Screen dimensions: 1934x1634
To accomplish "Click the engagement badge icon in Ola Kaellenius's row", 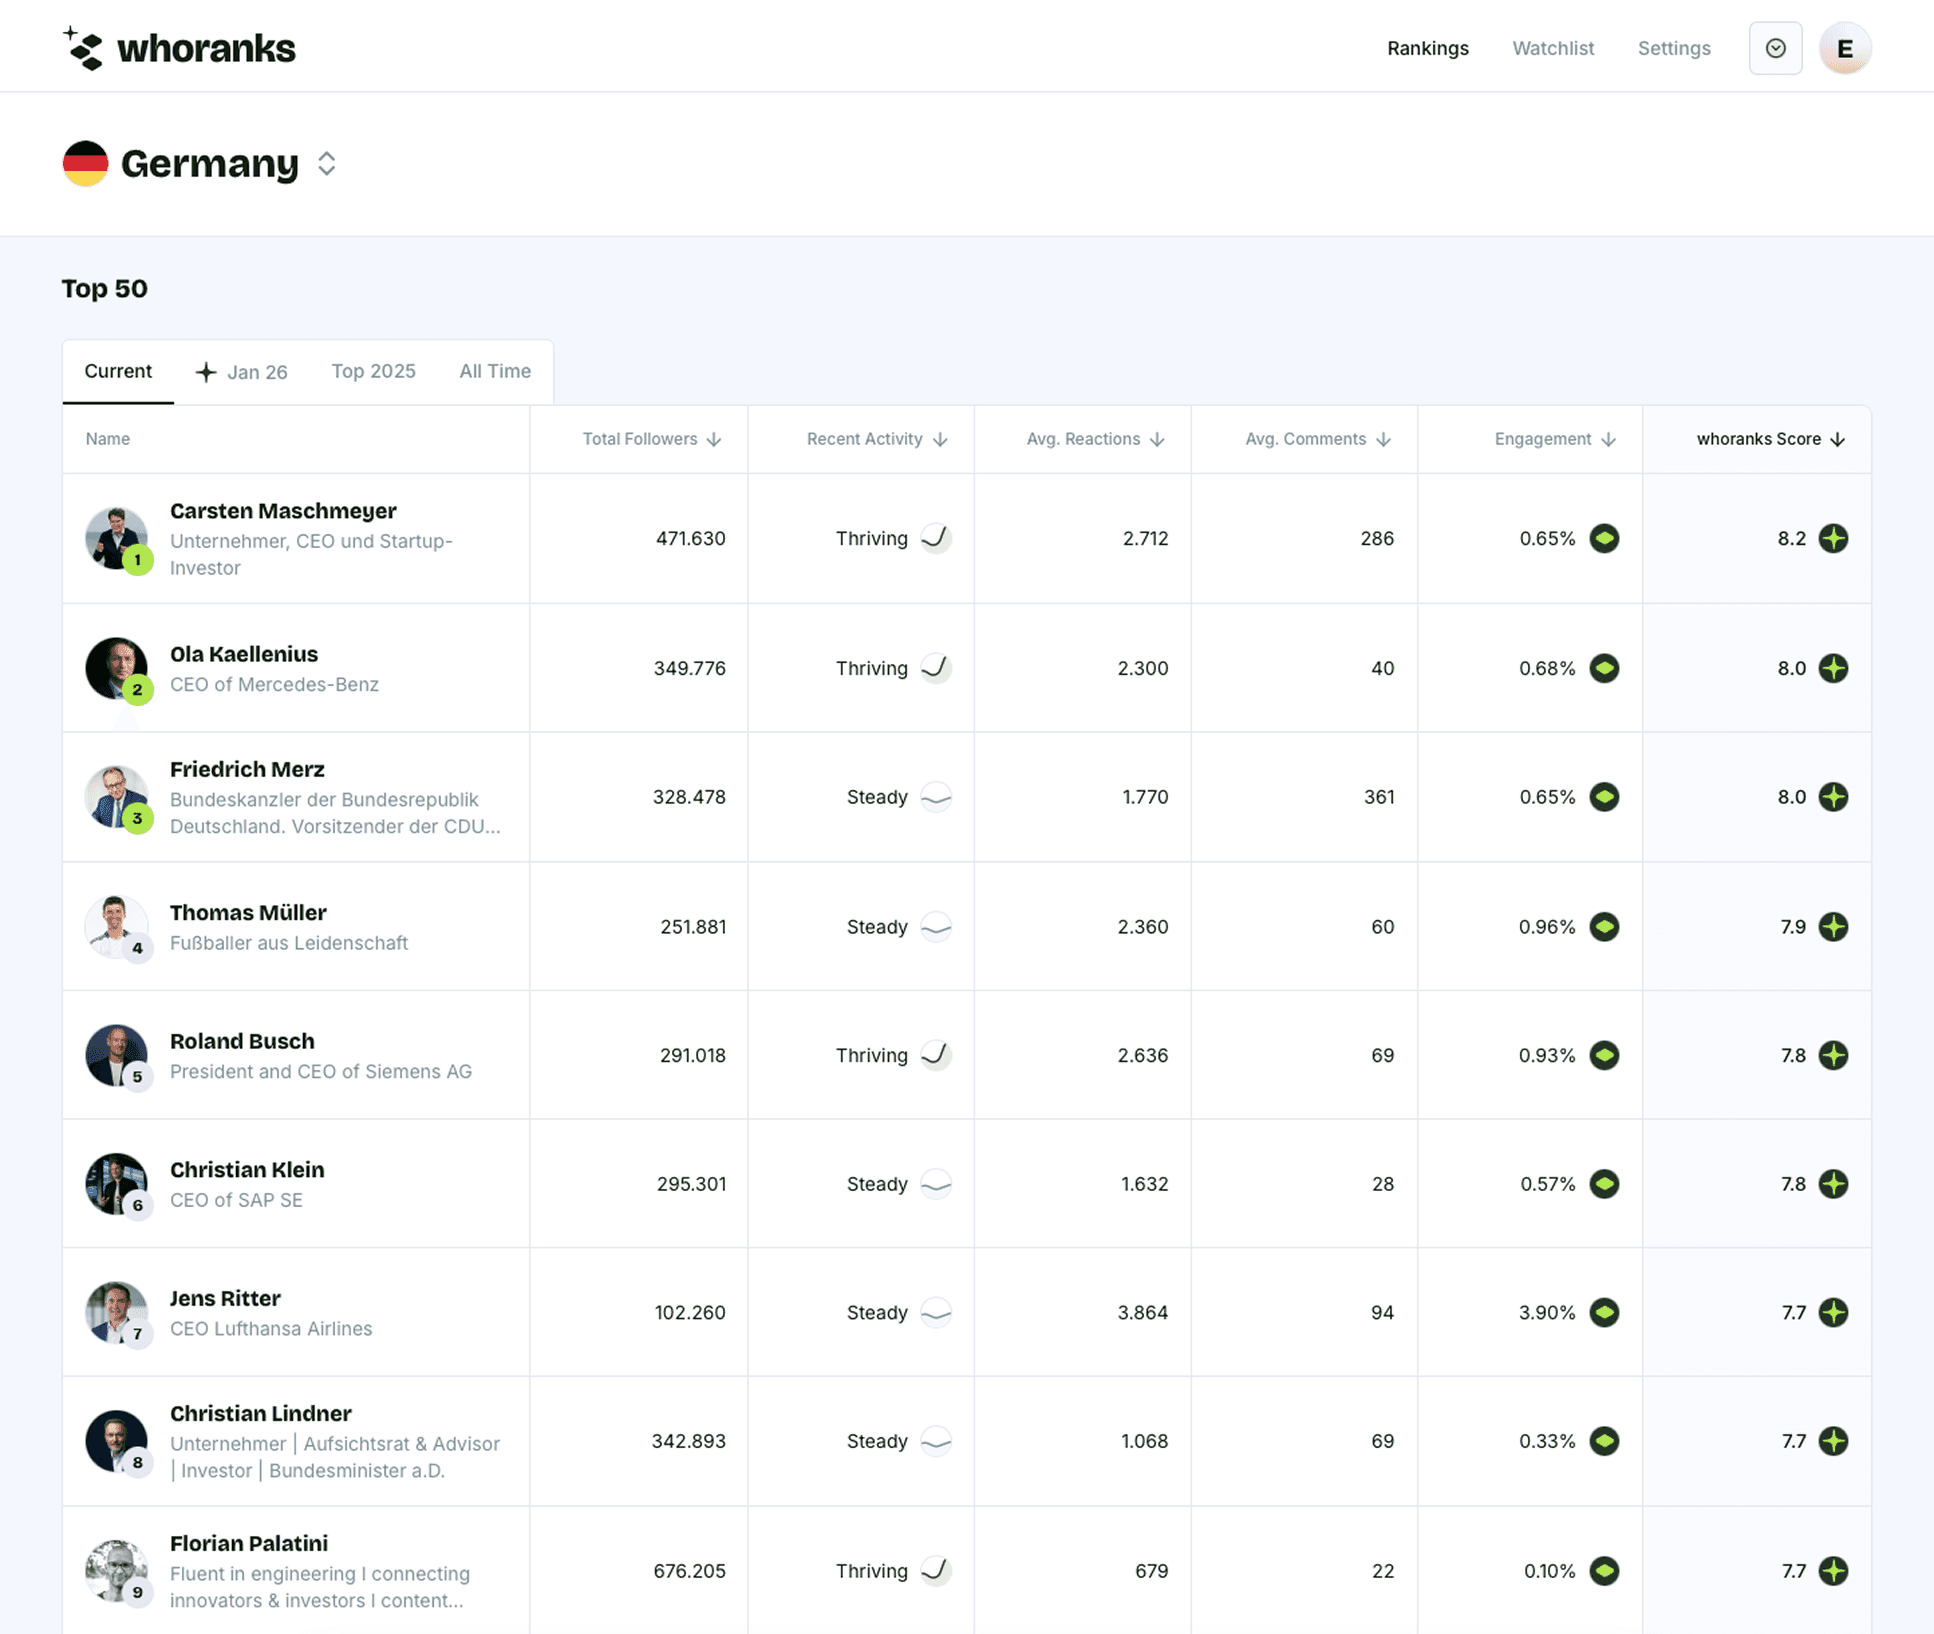I will tap(1605, 668).
